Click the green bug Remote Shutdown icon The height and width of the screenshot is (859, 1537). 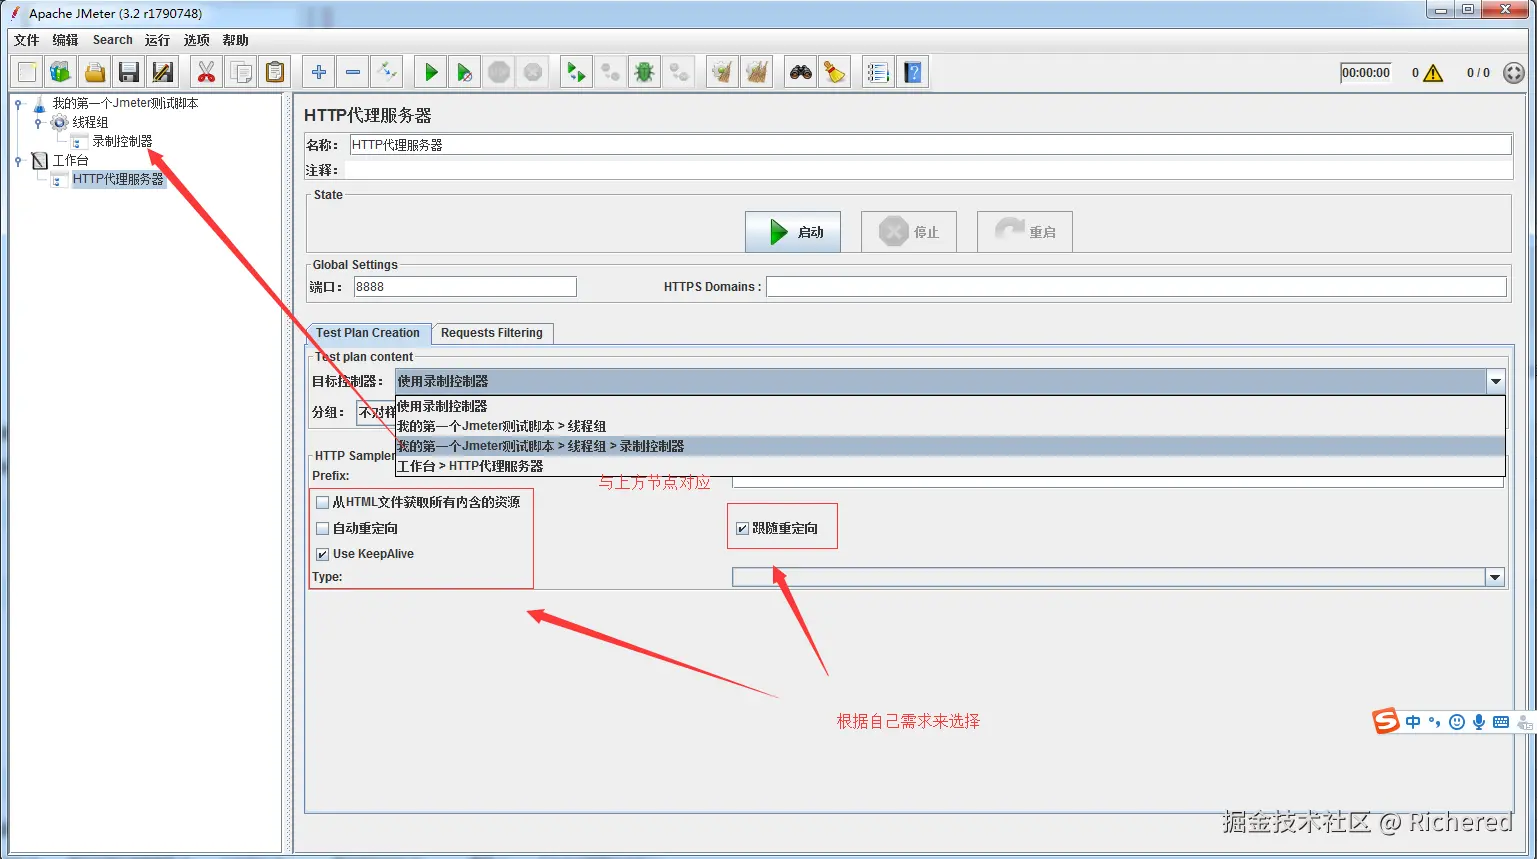[644, 72]
